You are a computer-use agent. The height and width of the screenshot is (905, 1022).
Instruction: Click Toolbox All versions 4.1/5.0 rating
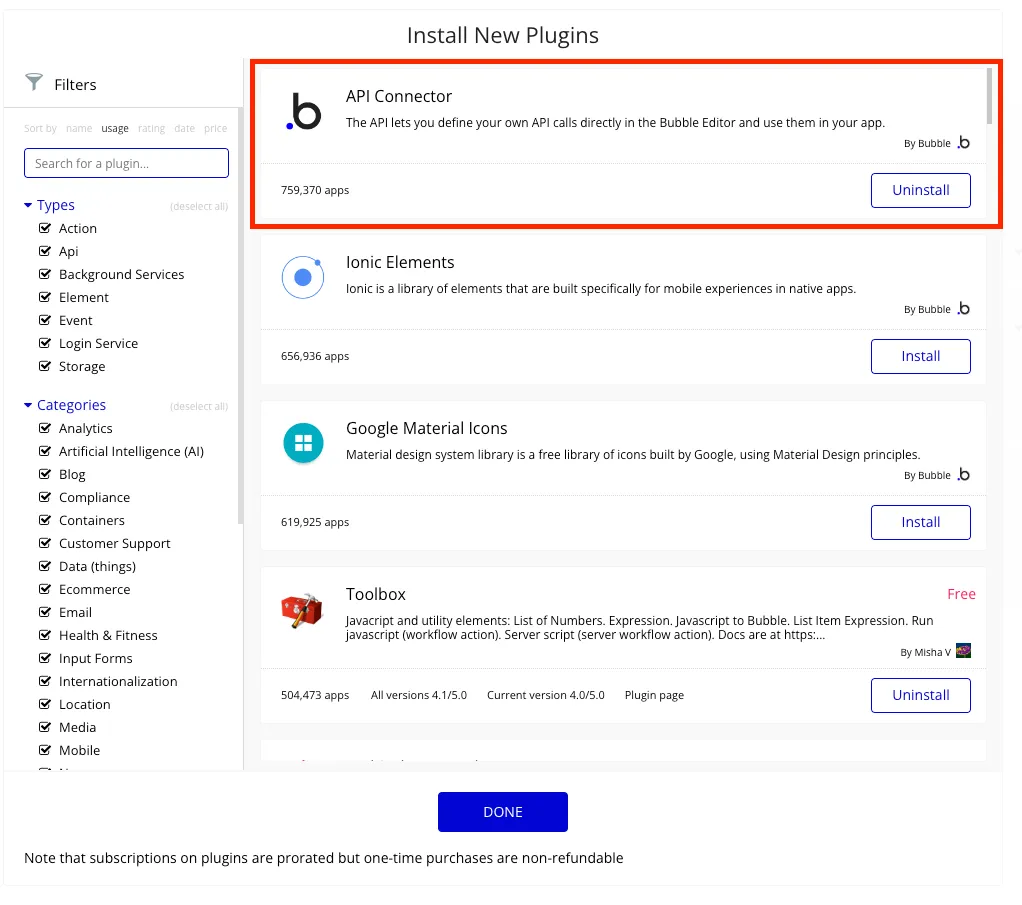pos(419,695)
